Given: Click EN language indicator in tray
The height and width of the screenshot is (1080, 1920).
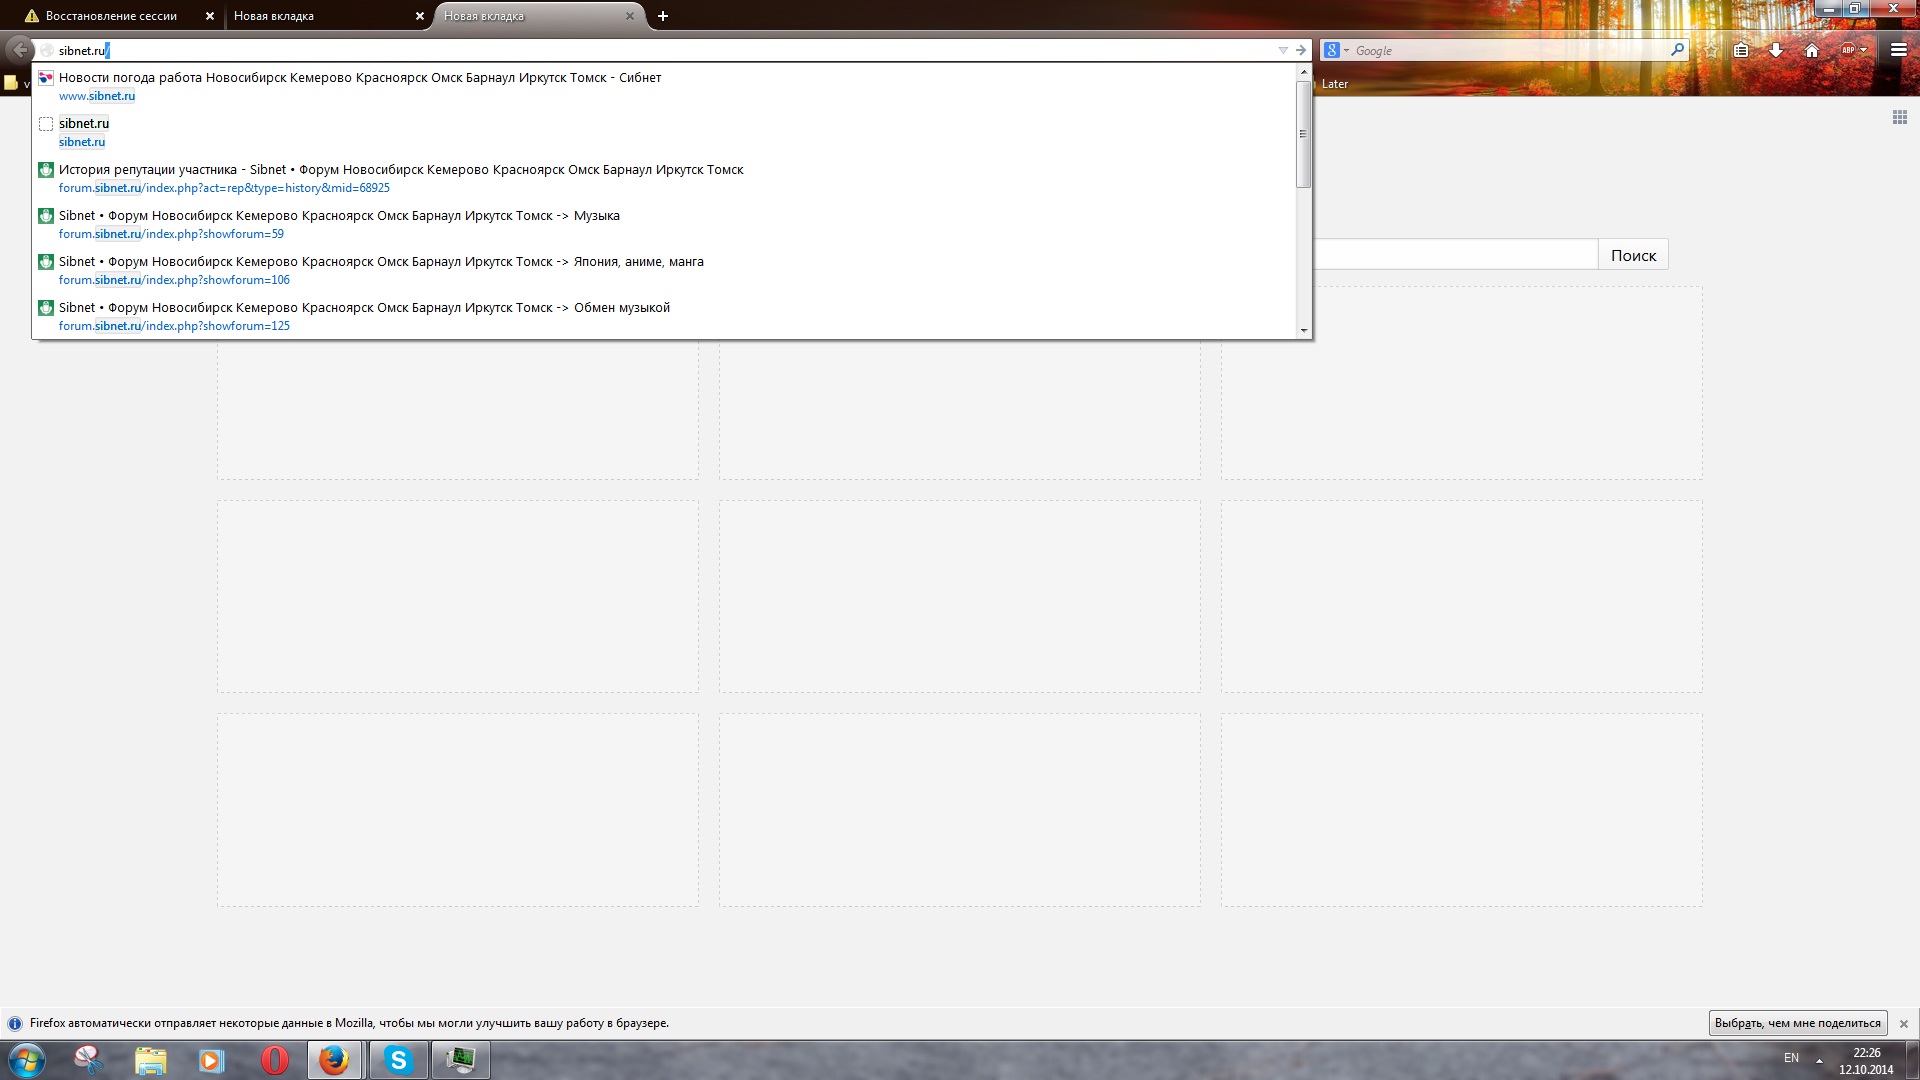Looking at the screenshot, I should pyautogui.click(x=1791, y=1058).
